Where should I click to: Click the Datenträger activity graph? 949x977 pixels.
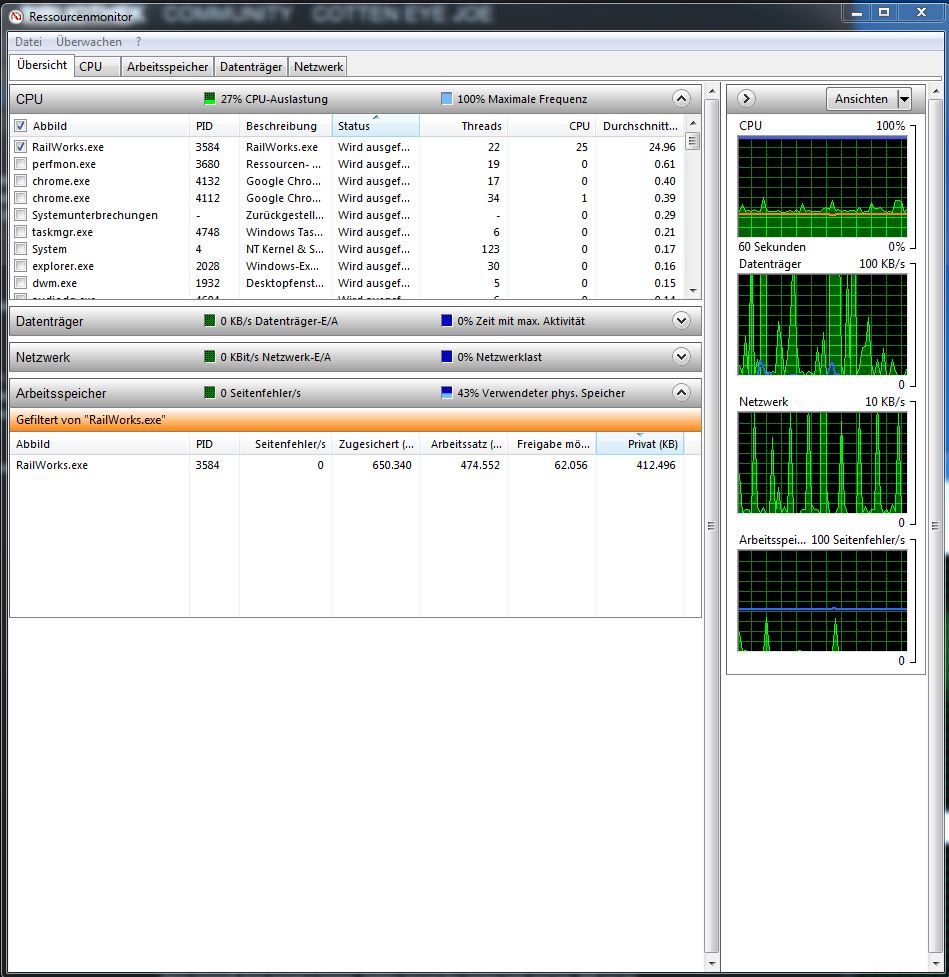[822, 325]
